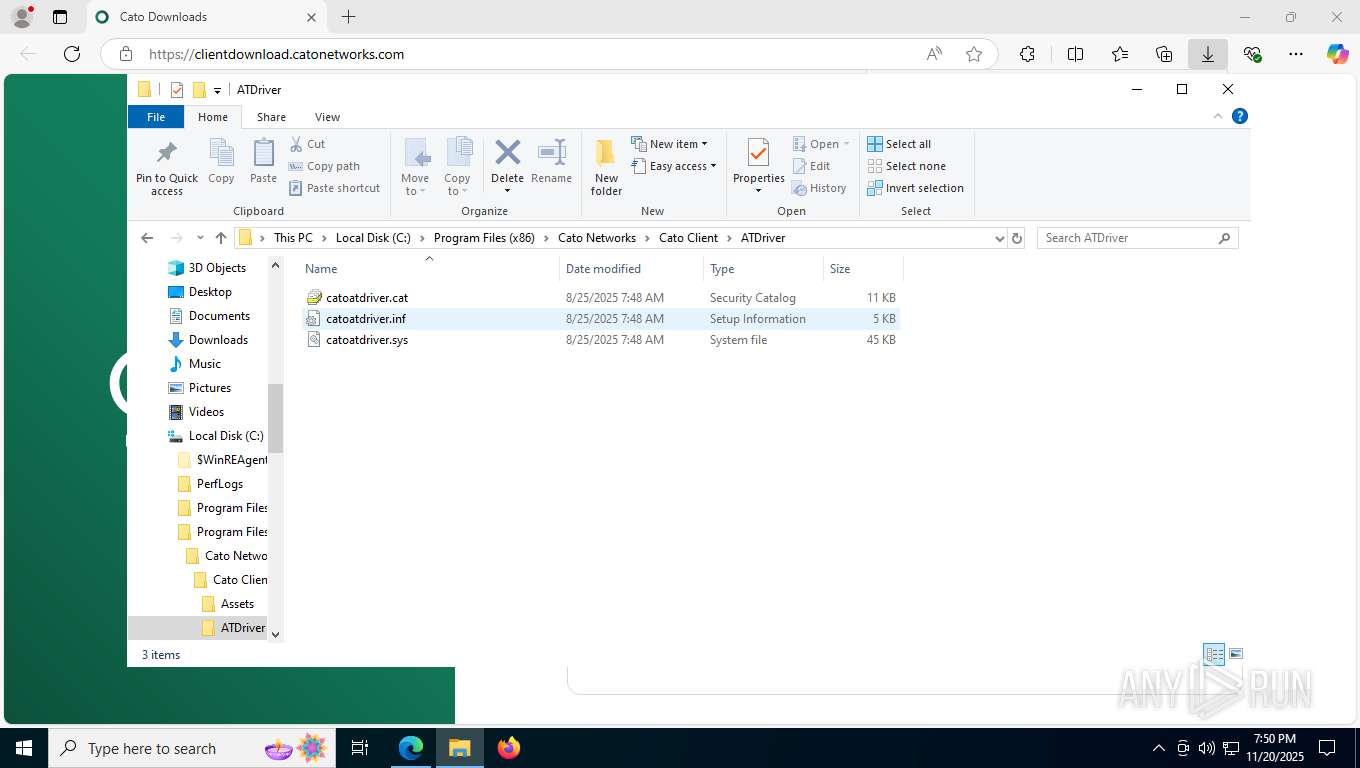1360x768 pixels.
Task: Open Windows Start menu
Action: 24,748
